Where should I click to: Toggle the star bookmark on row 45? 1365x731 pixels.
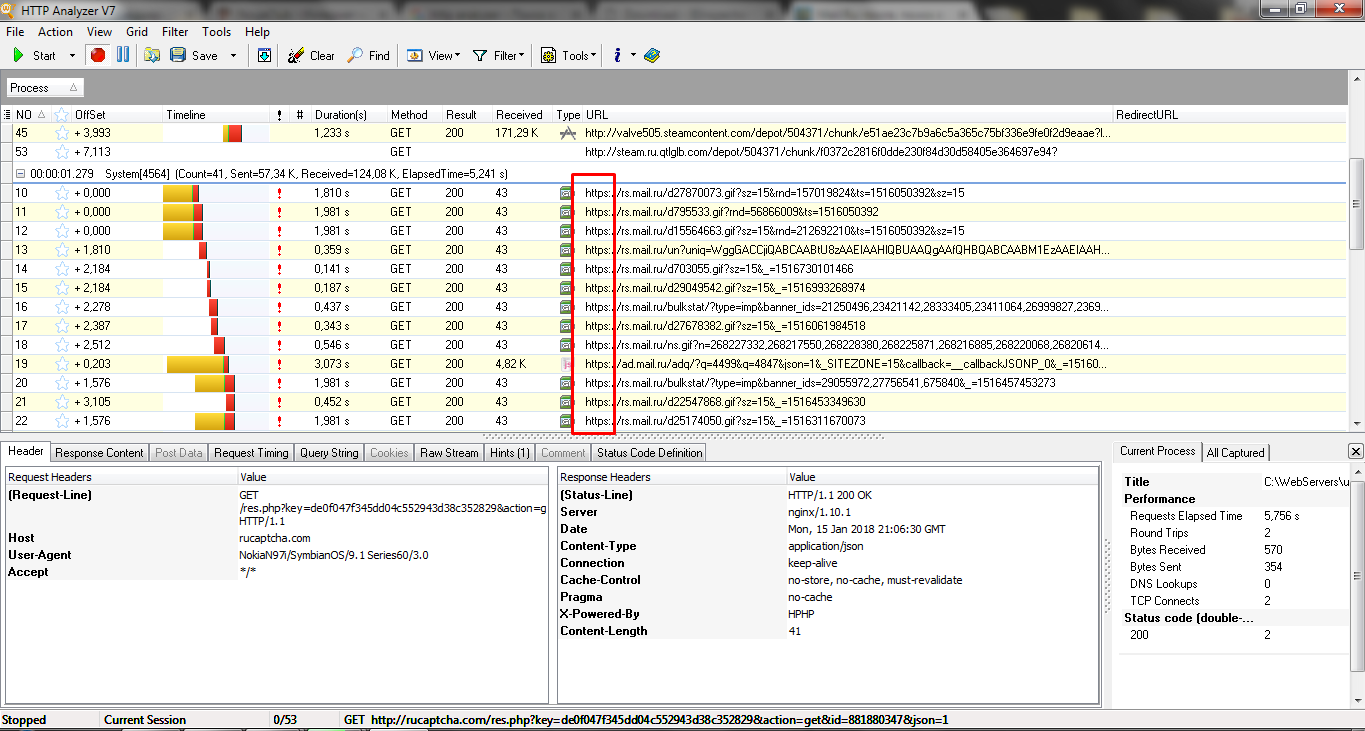coord(62,133)
